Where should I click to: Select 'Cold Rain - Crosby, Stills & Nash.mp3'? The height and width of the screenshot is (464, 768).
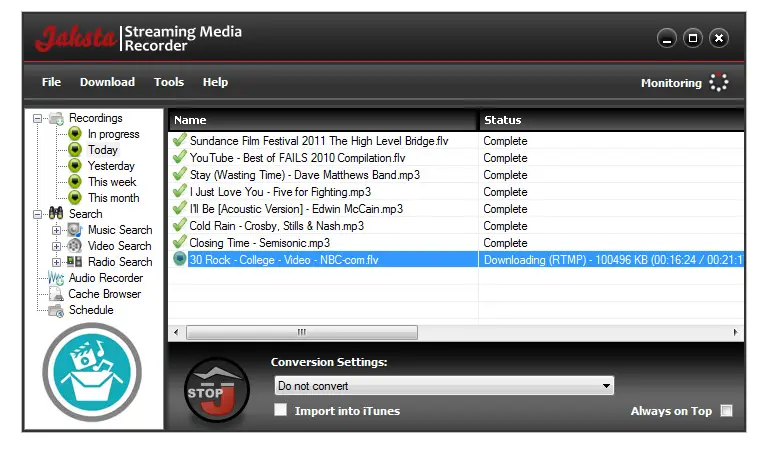[277, 226]
